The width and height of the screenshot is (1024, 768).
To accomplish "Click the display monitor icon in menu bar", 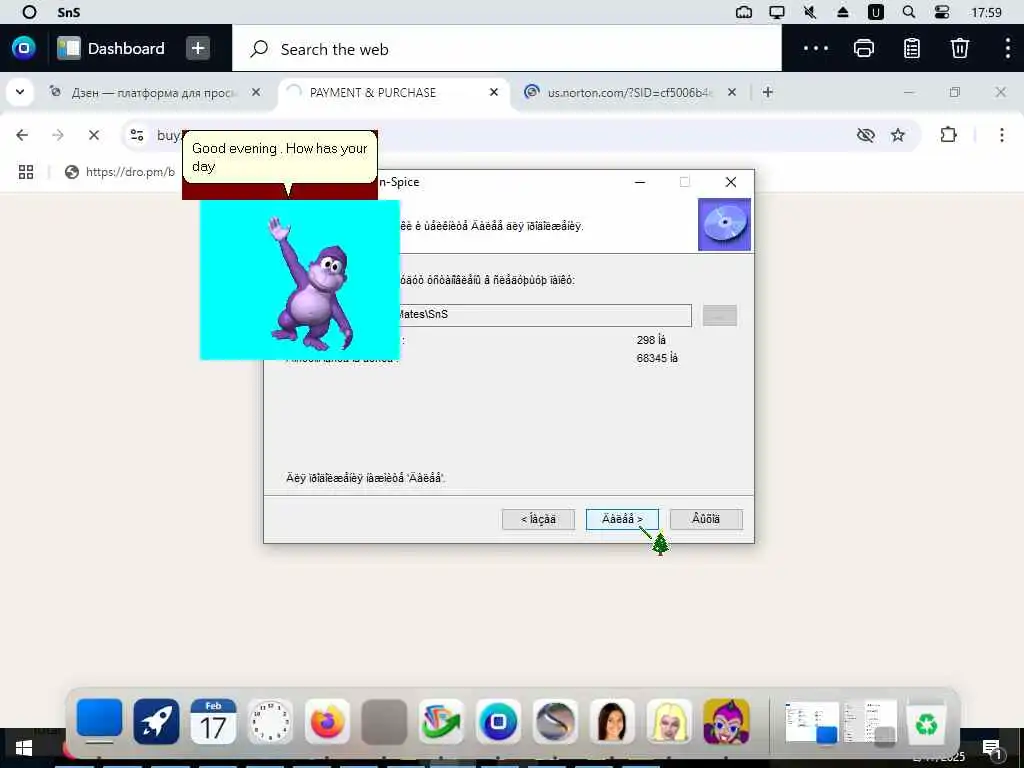I will pos(776,12).
